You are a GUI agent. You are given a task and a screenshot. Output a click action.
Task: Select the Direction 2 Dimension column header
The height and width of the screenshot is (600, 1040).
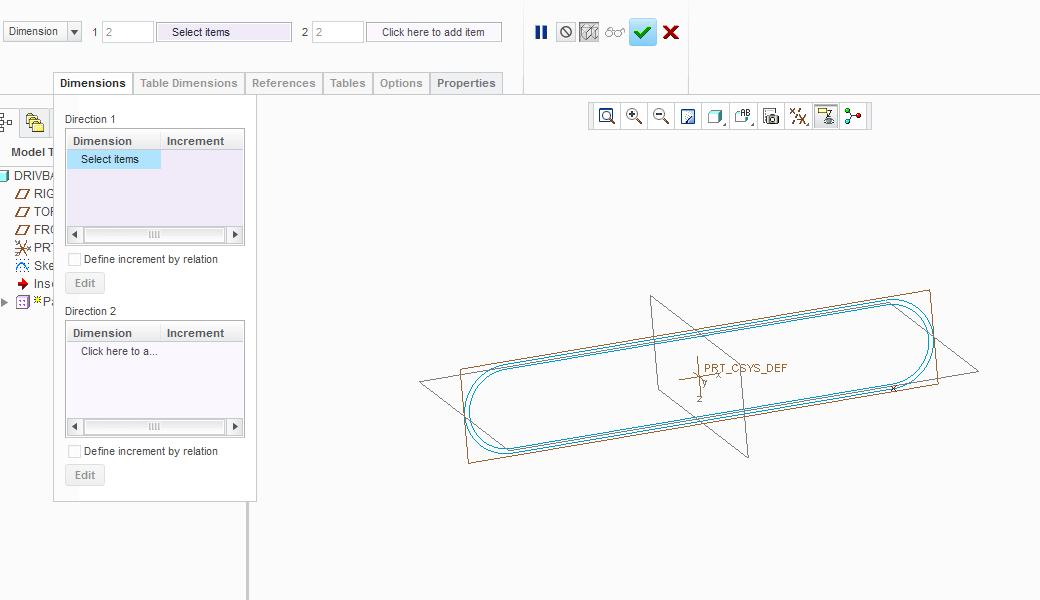tap(113, 333)
